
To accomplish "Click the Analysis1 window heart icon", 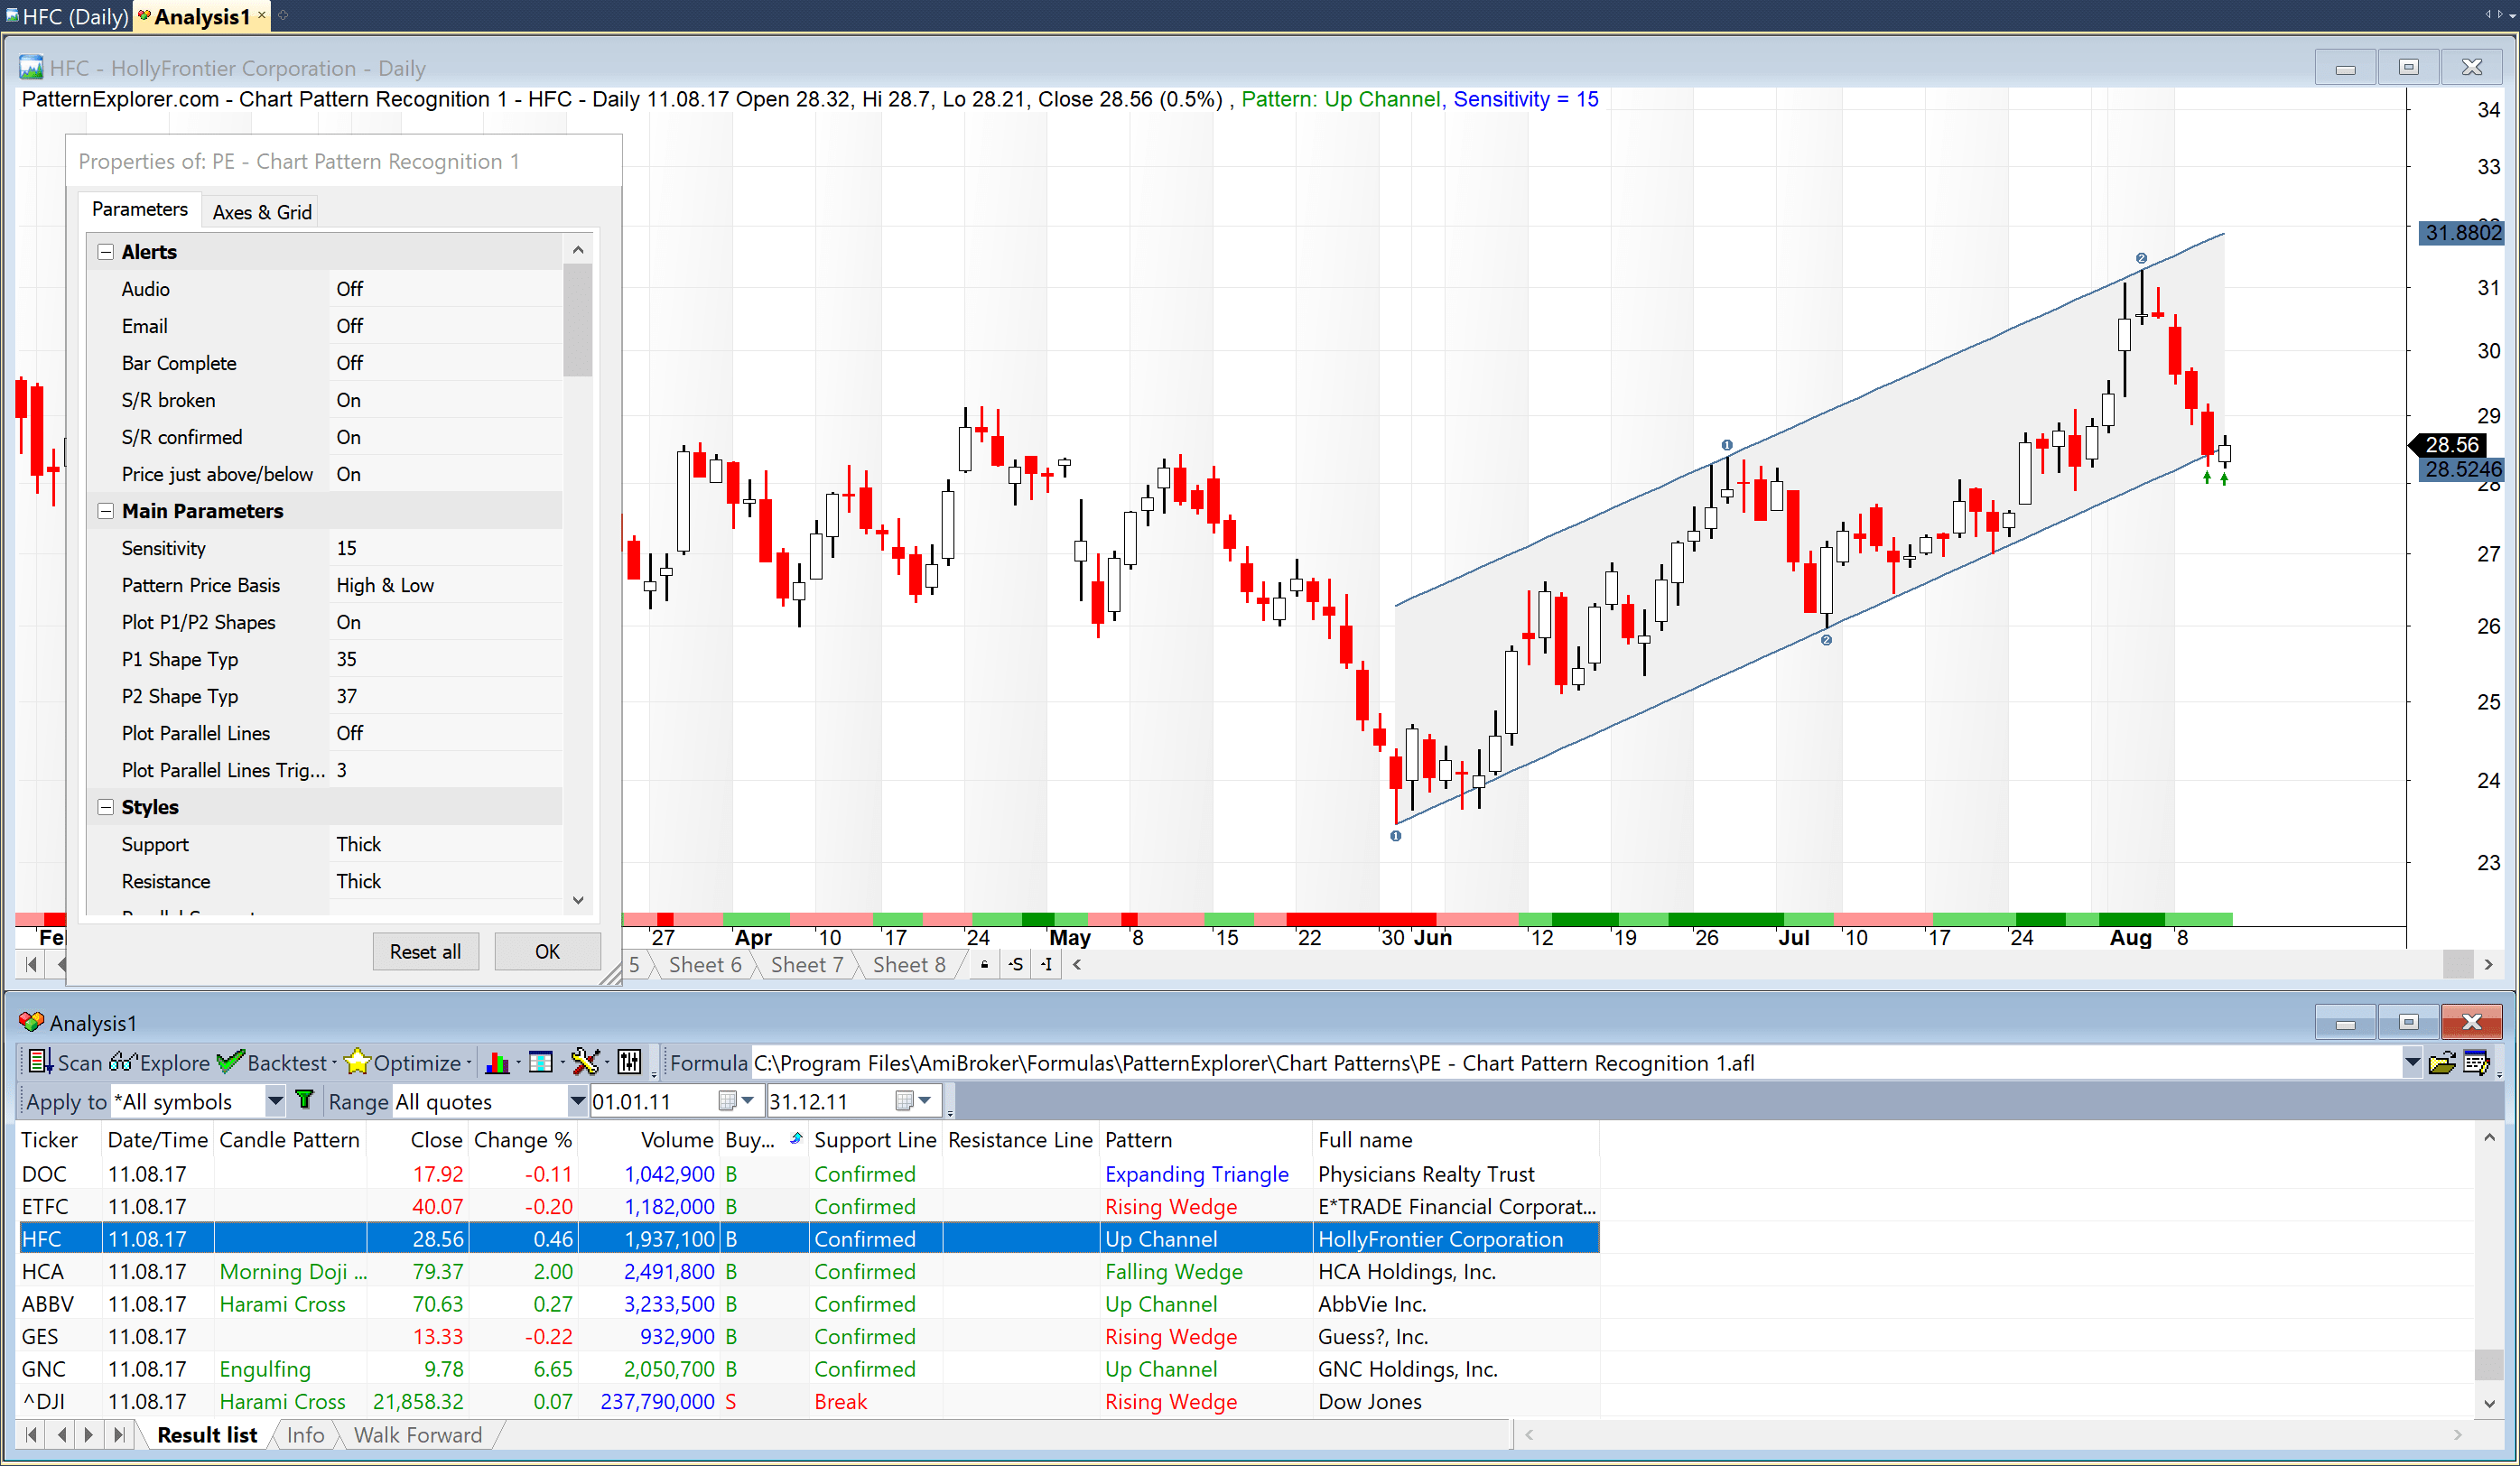I will 31,1022.
